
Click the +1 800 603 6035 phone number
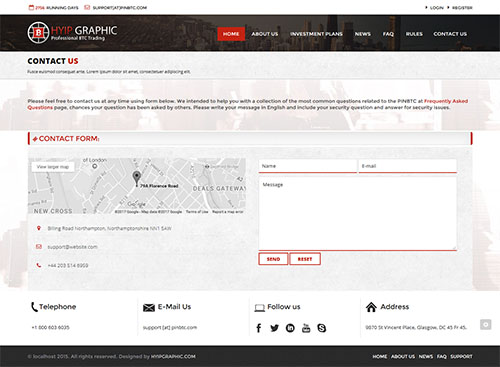point(51,328)
